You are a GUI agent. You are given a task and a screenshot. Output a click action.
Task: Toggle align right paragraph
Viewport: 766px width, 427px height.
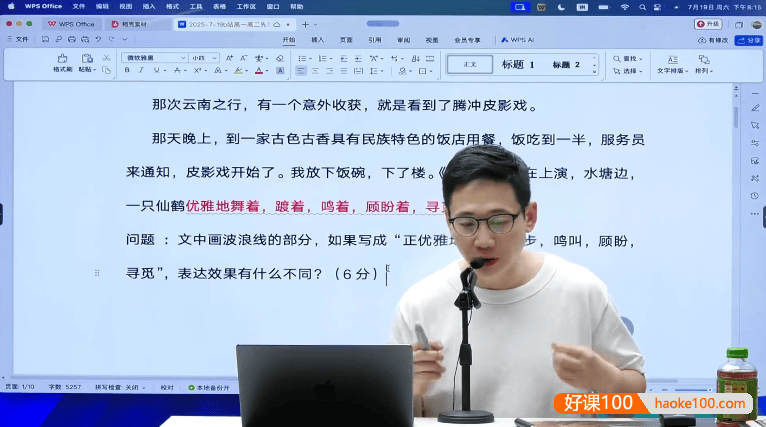click(x=330, y=71)
